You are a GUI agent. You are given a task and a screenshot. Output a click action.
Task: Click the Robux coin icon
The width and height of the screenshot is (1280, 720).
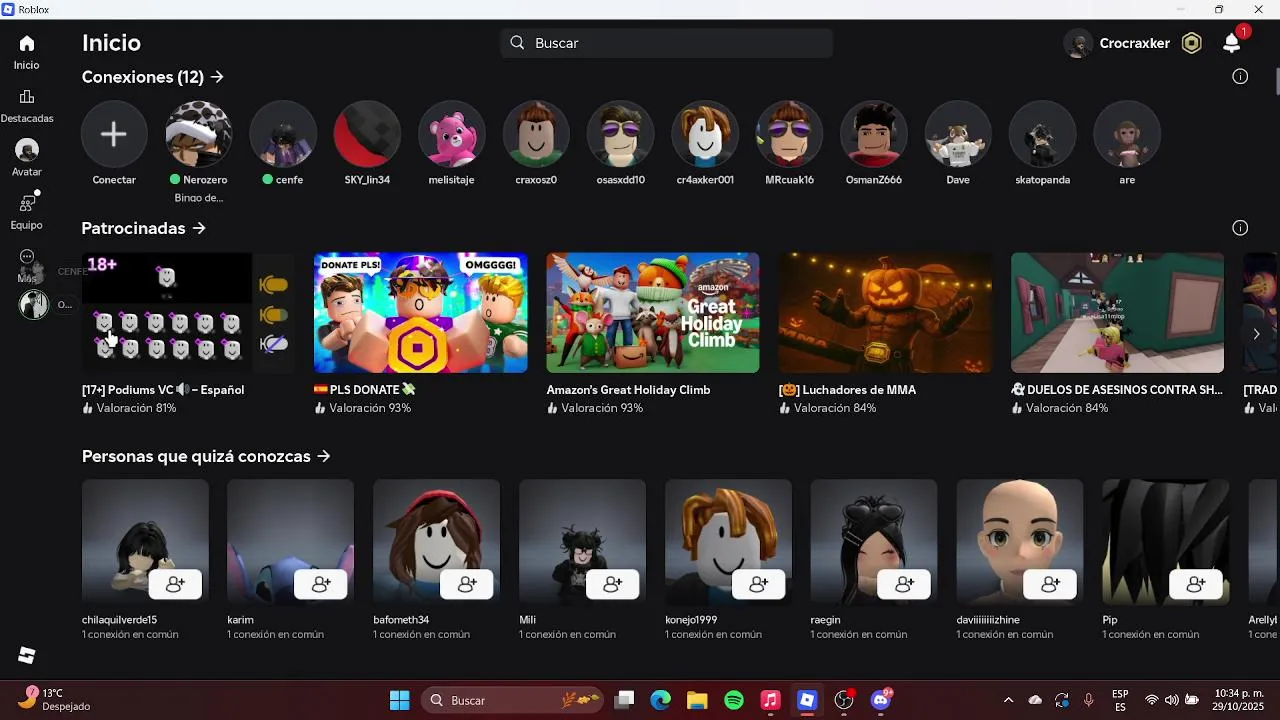click(1191, 43)
